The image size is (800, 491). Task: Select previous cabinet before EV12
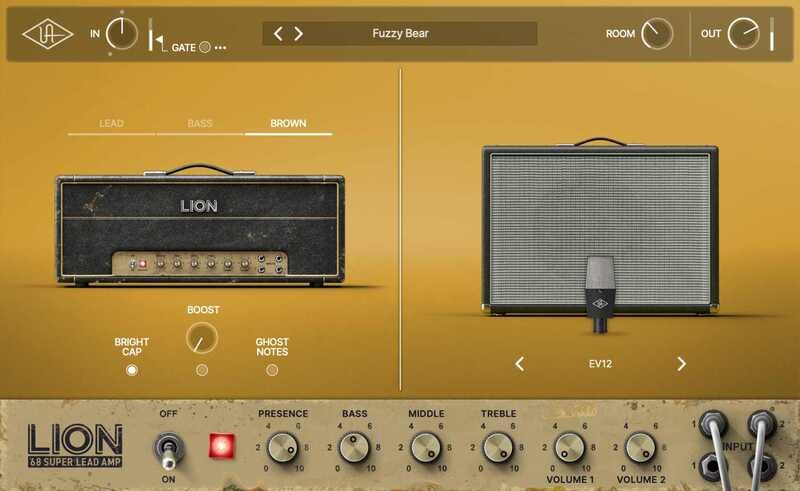pos(519,364)
